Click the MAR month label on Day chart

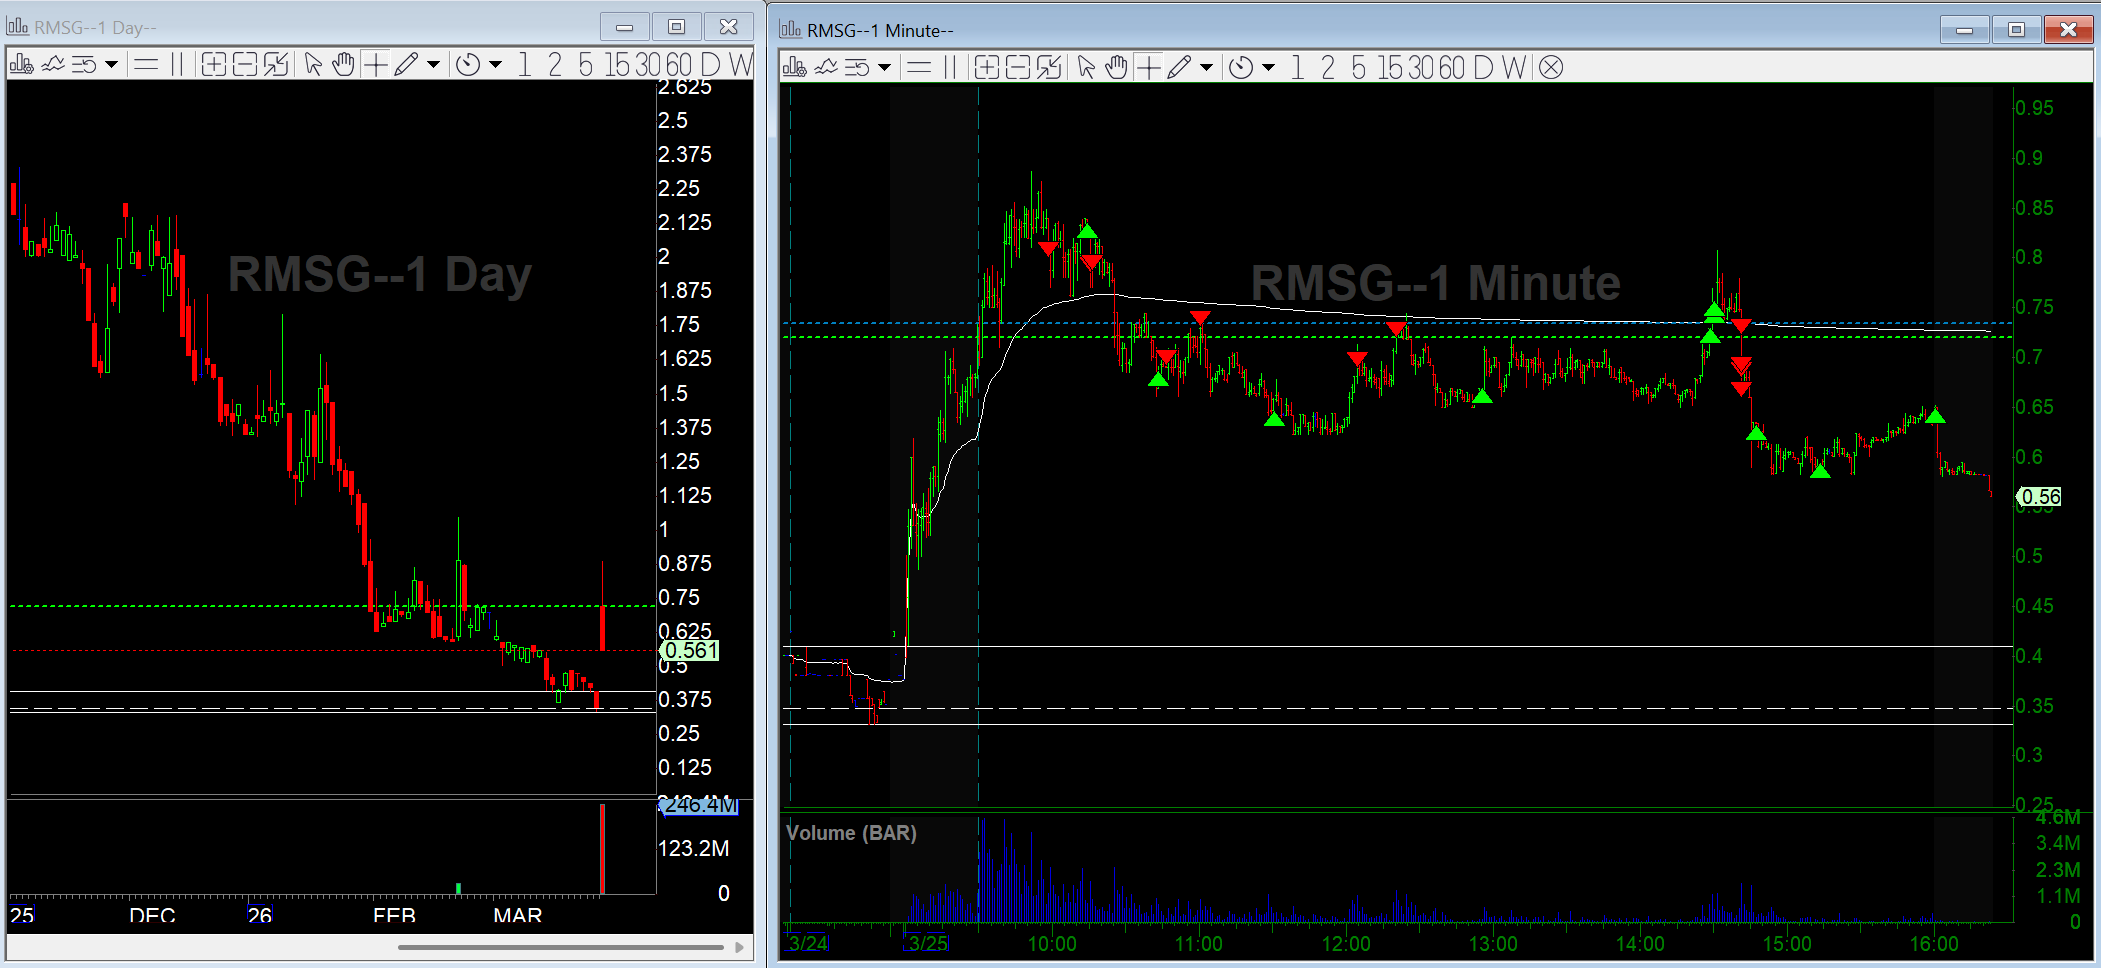518,914
